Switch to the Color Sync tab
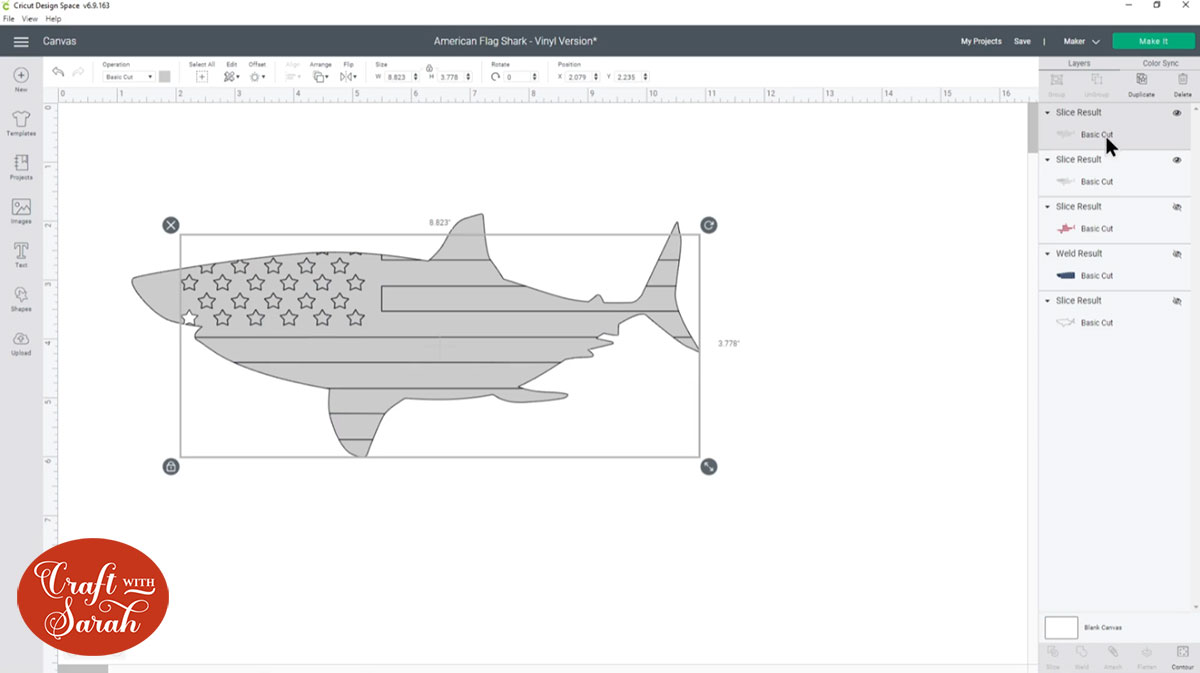Image resolution: width=1200 pixels, height=673 pixels. [x=1160, y=63]
